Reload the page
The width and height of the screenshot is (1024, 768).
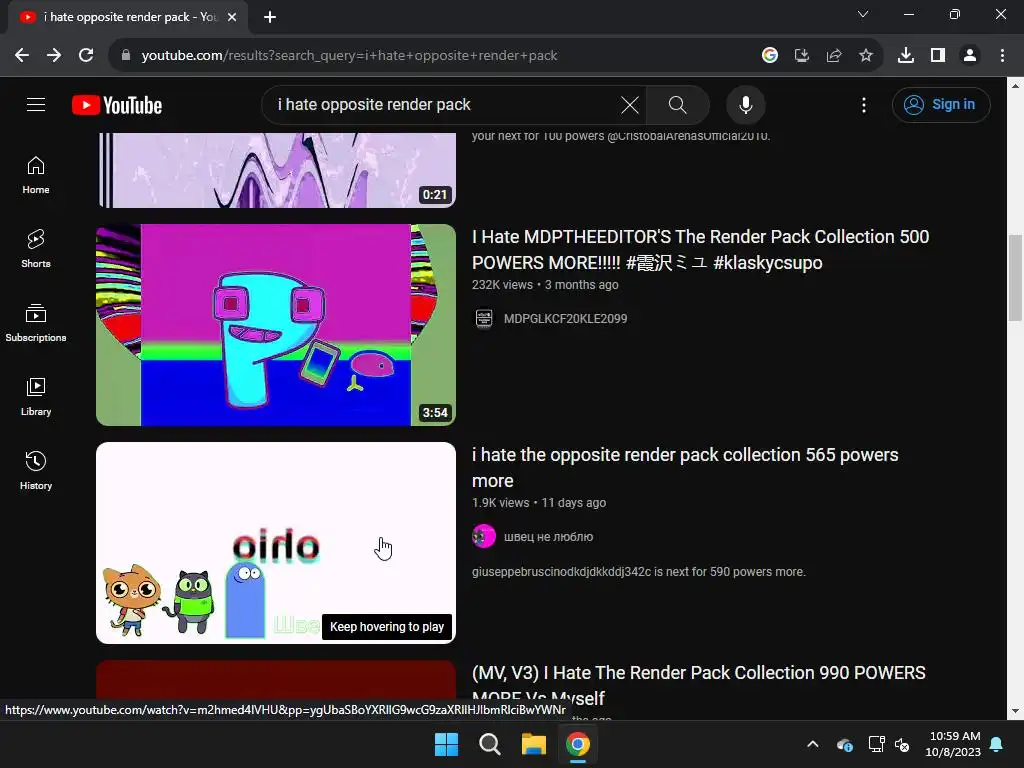[86, 56]
